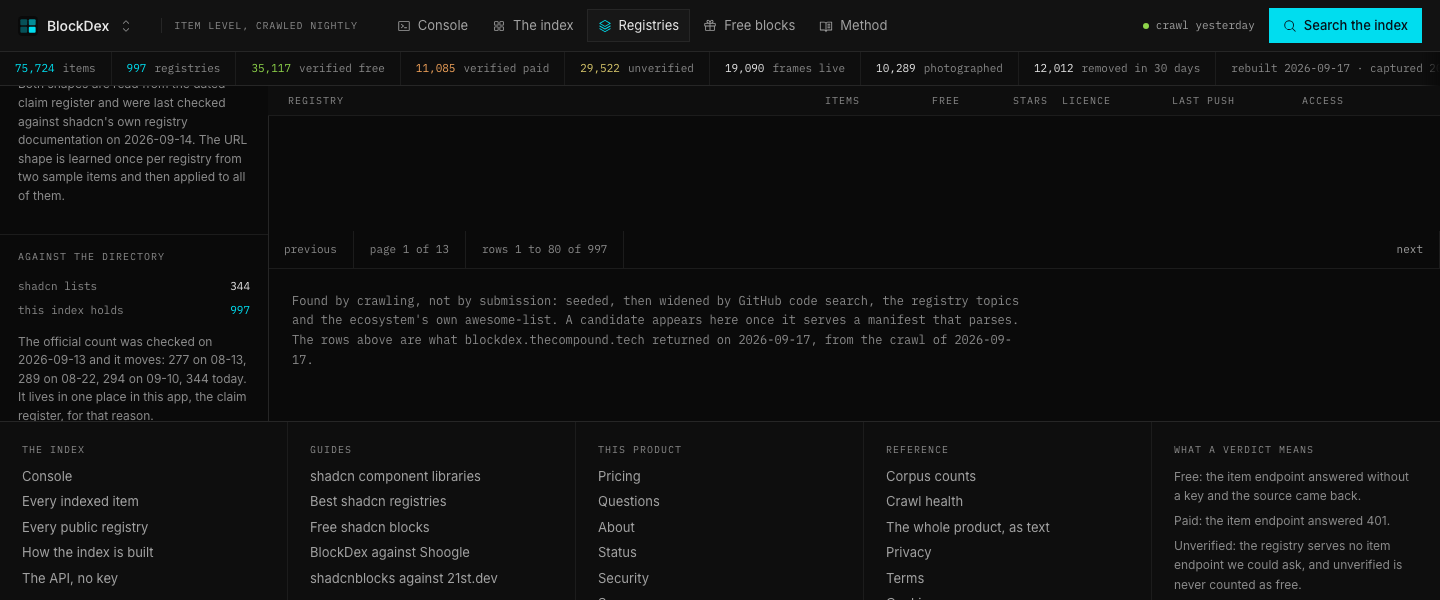Open the BlockDex against Shoogle guide

coord(390,553)
